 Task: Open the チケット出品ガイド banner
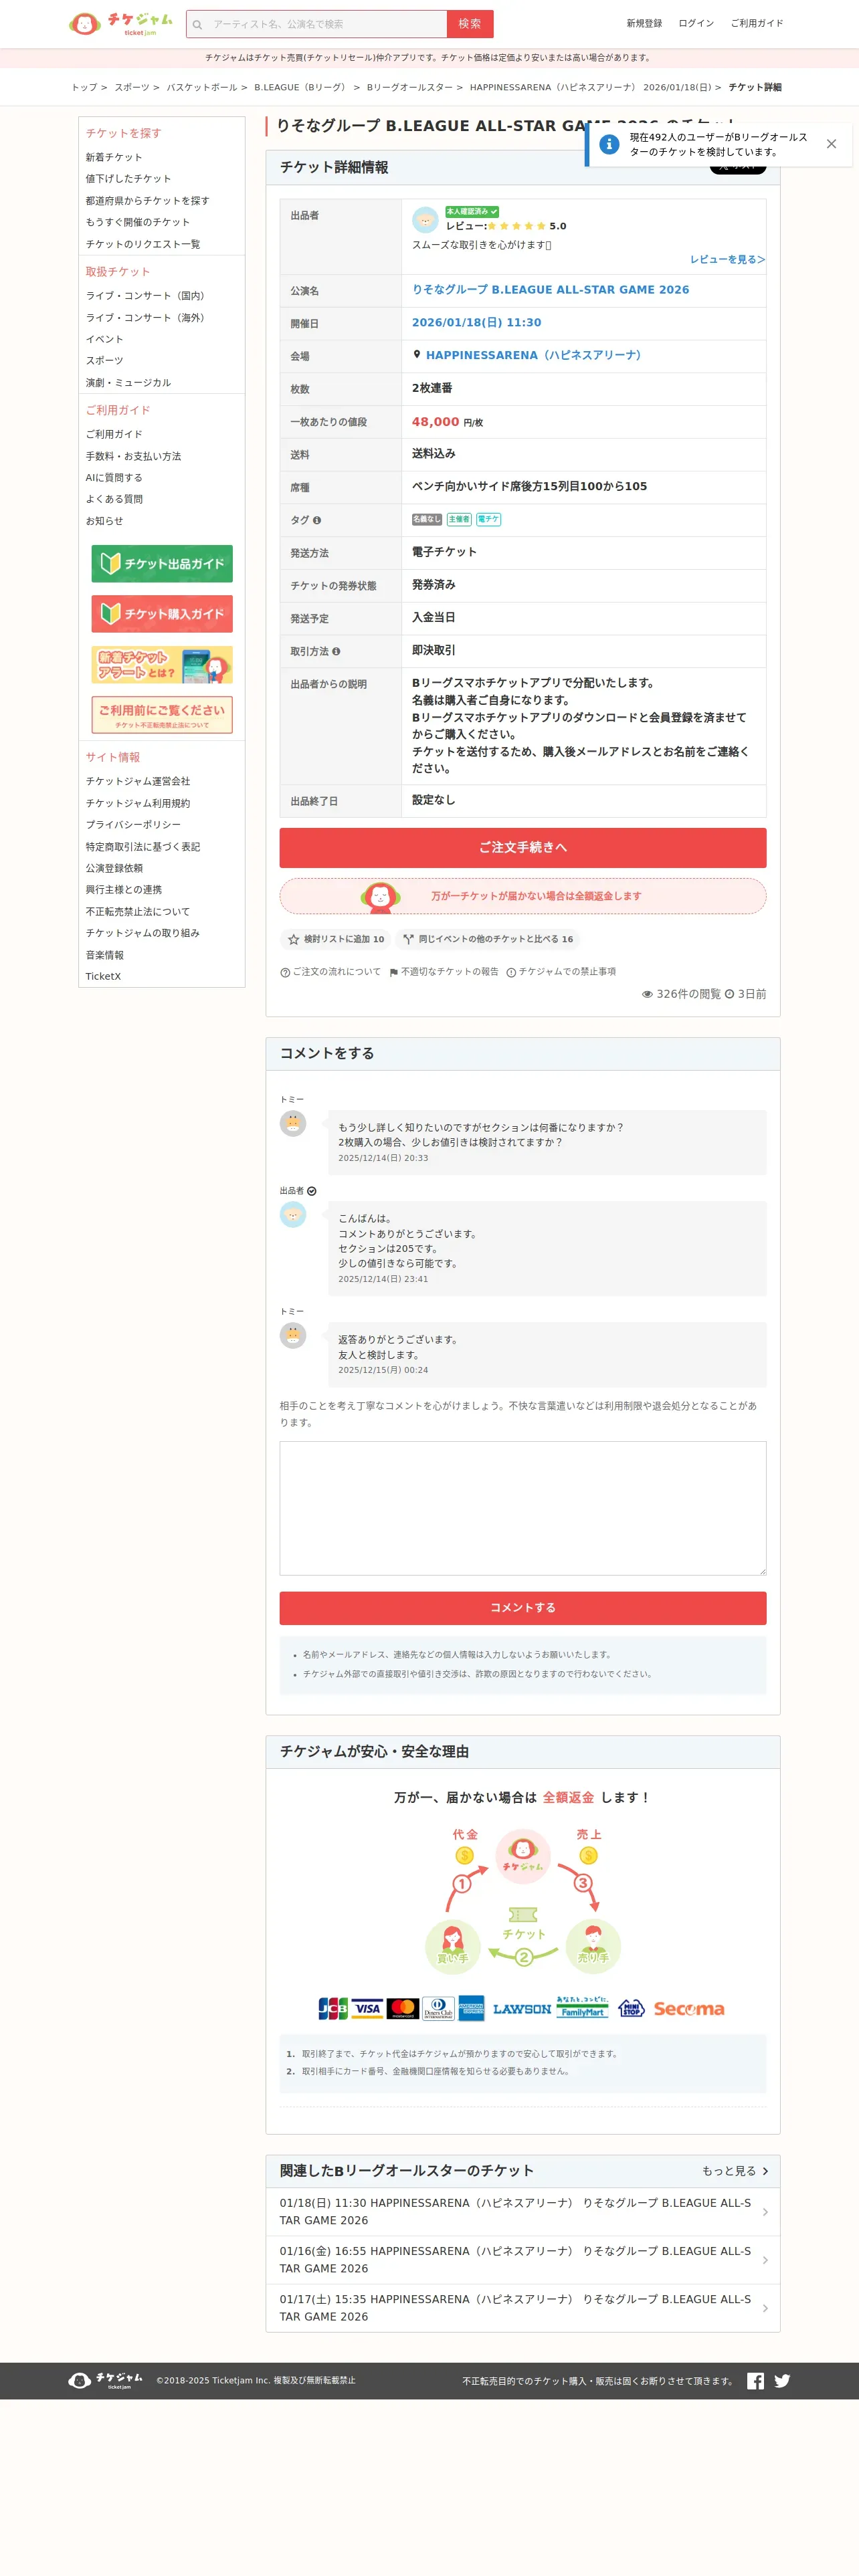pyautogui.click(x=162, y=564)
